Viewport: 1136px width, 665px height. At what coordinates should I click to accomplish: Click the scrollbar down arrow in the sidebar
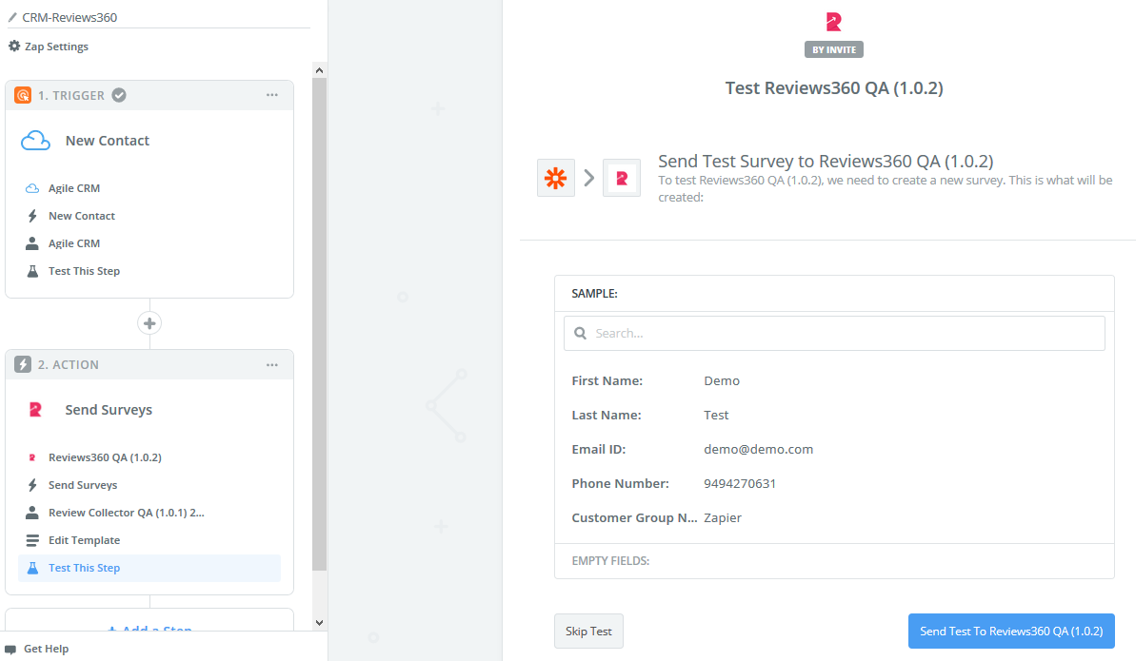(319, 622)
